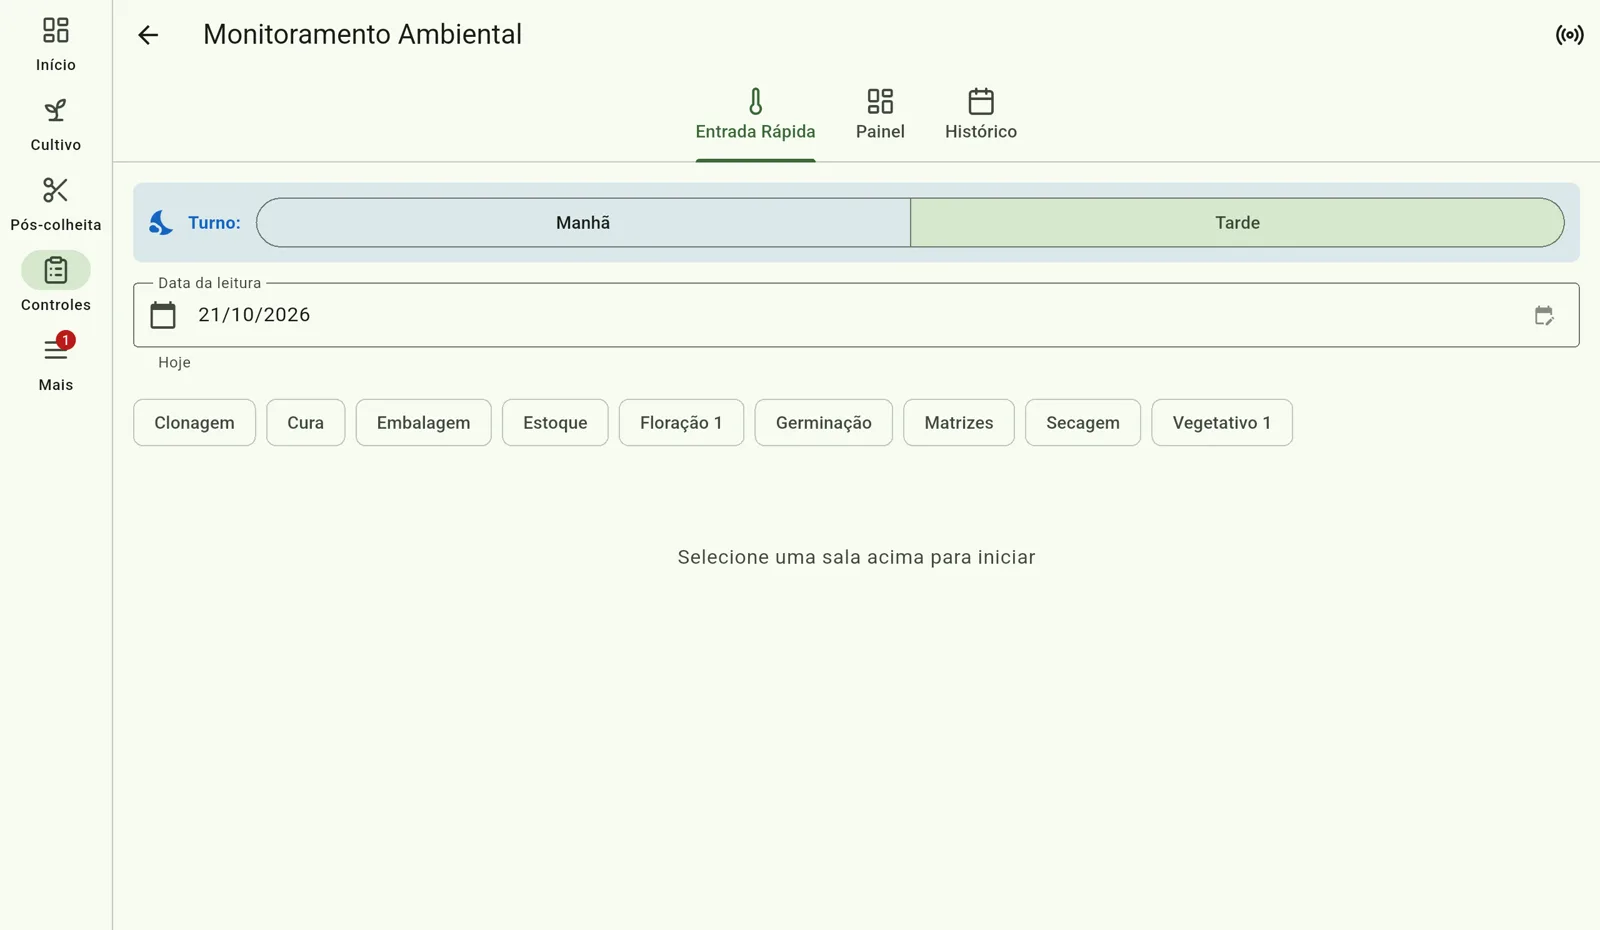Click the calendar icon beside the date
This screenshot has width=1600, height=930.
163,315
